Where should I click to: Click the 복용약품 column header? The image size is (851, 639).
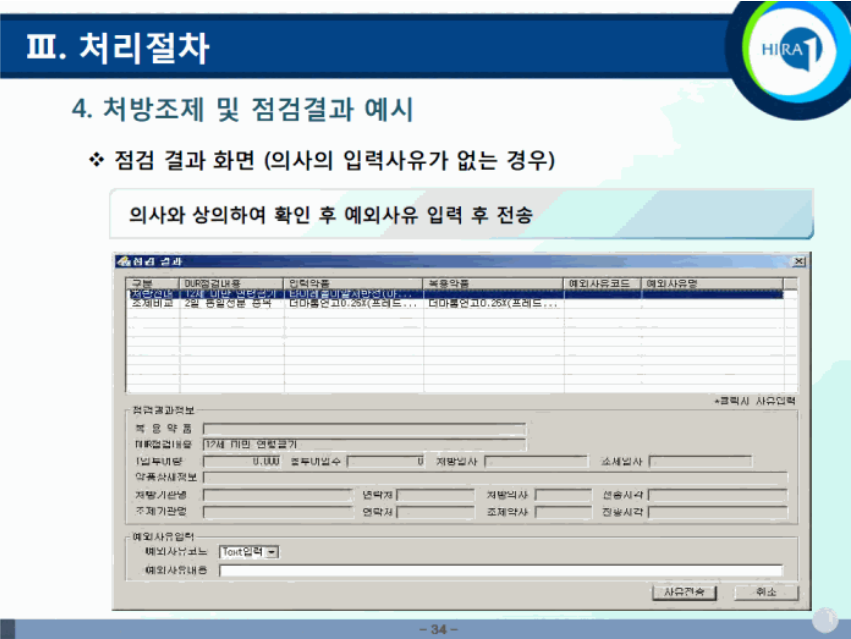tap(493, 283)
